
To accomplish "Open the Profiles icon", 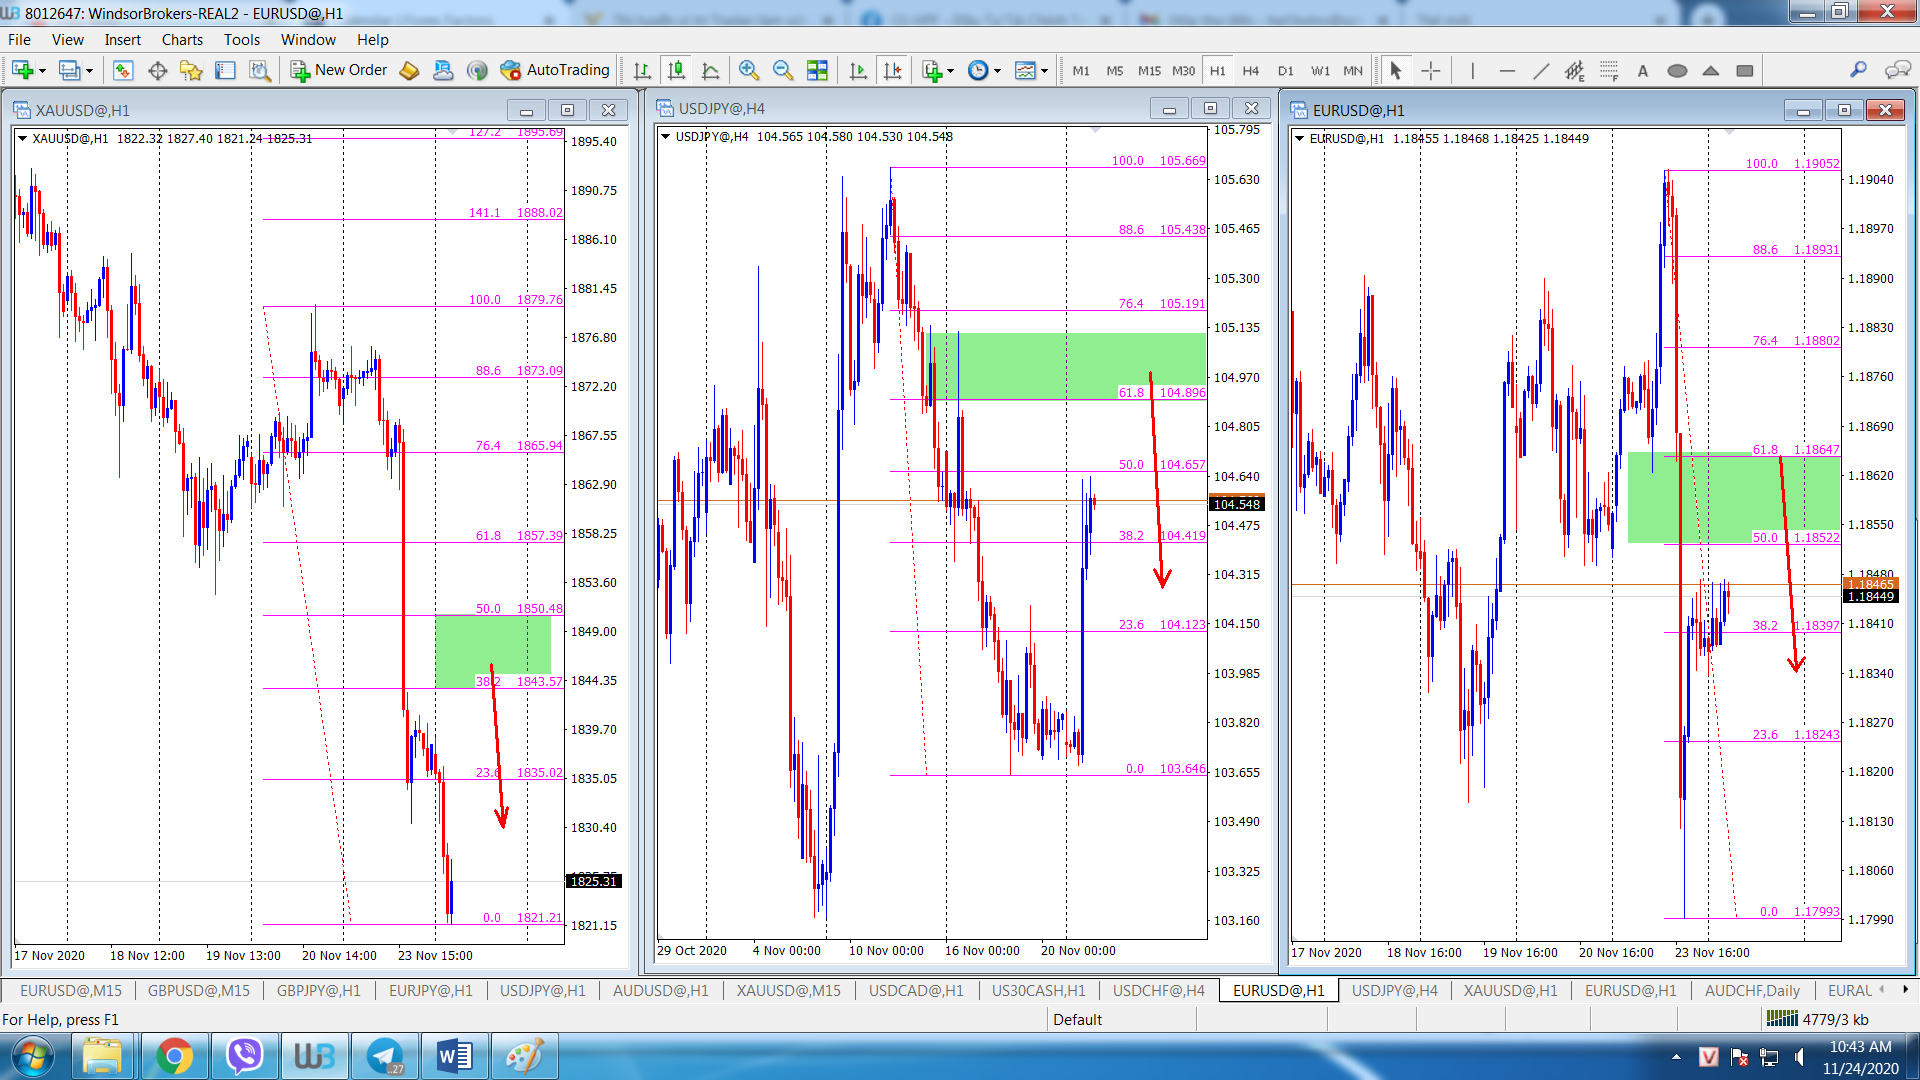I will pyautogui.click(x=69, y=70).
